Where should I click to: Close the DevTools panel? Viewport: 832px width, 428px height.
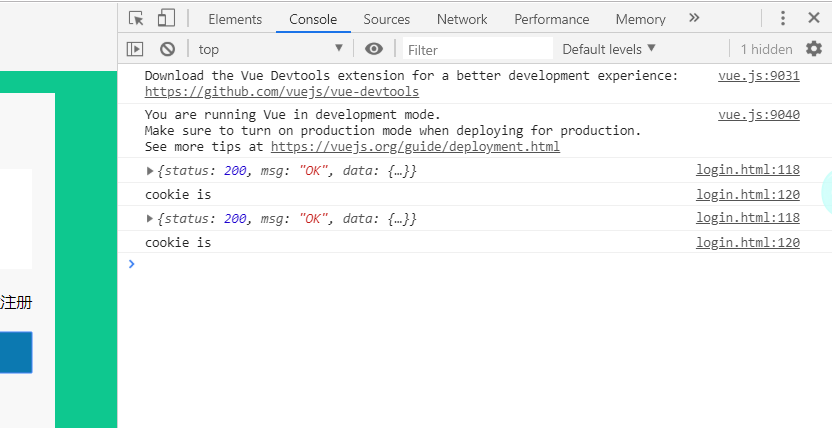coord(814,18)
